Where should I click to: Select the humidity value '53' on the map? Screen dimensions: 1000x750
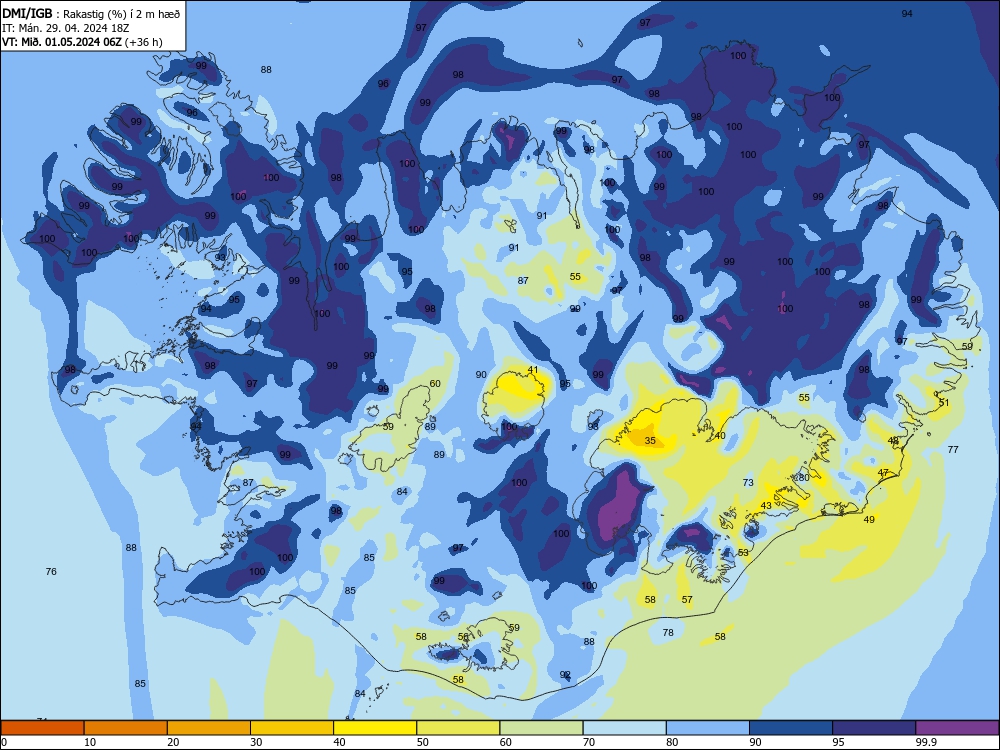(743, 553)
